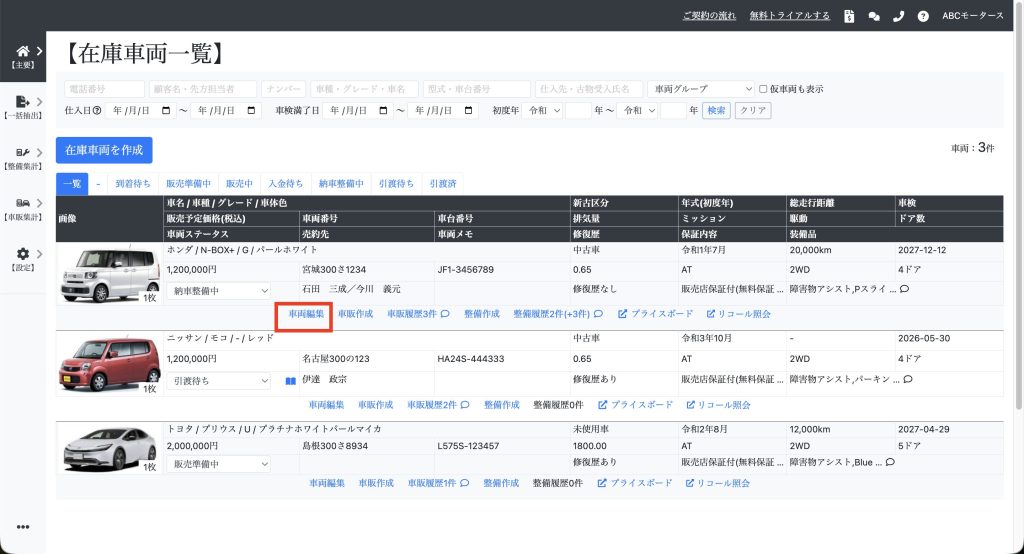The image size is (1024, 554).
Task: Click the three-dots icon at sidebar bottom
Action: [23, 527]
